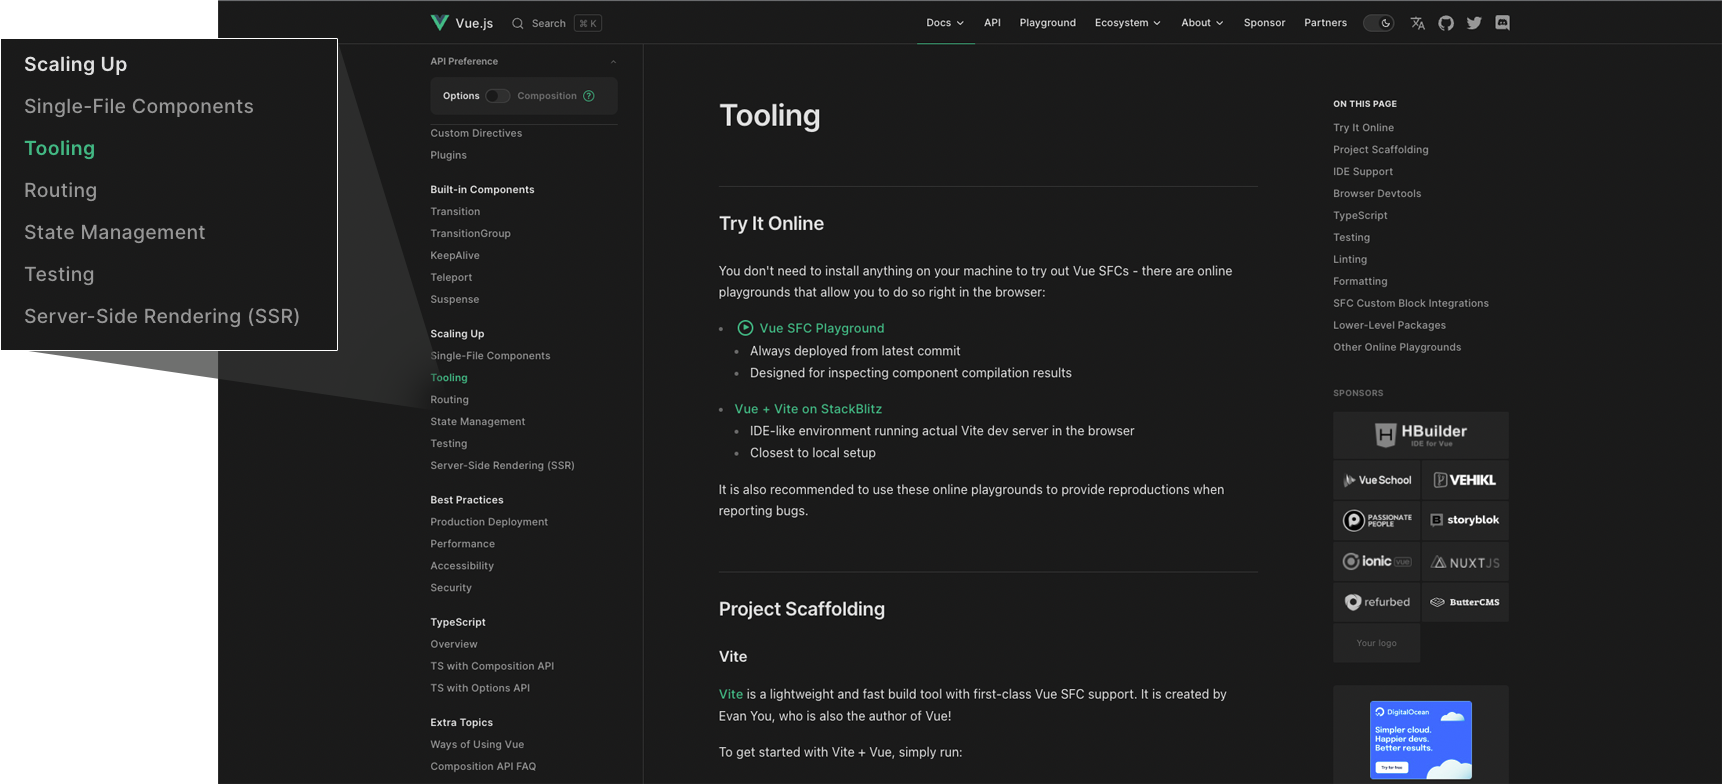
Task: Open KeepAlive in sidebar
Action: [455, 256]
